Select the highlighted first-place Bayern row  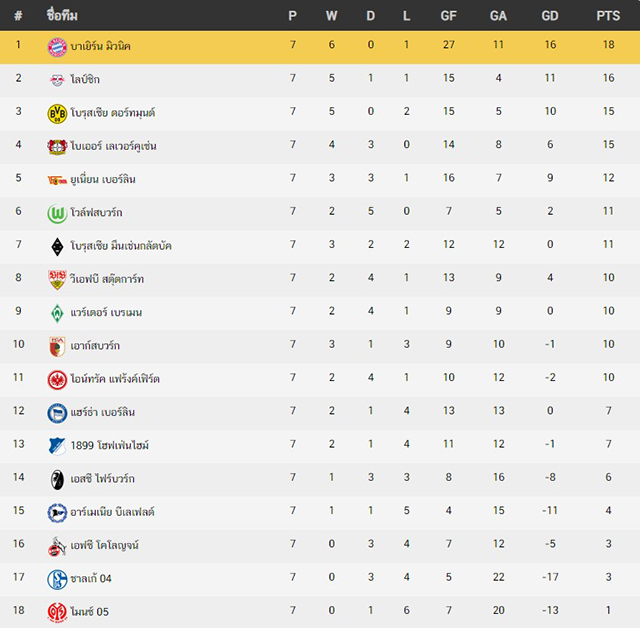point(320,47)
